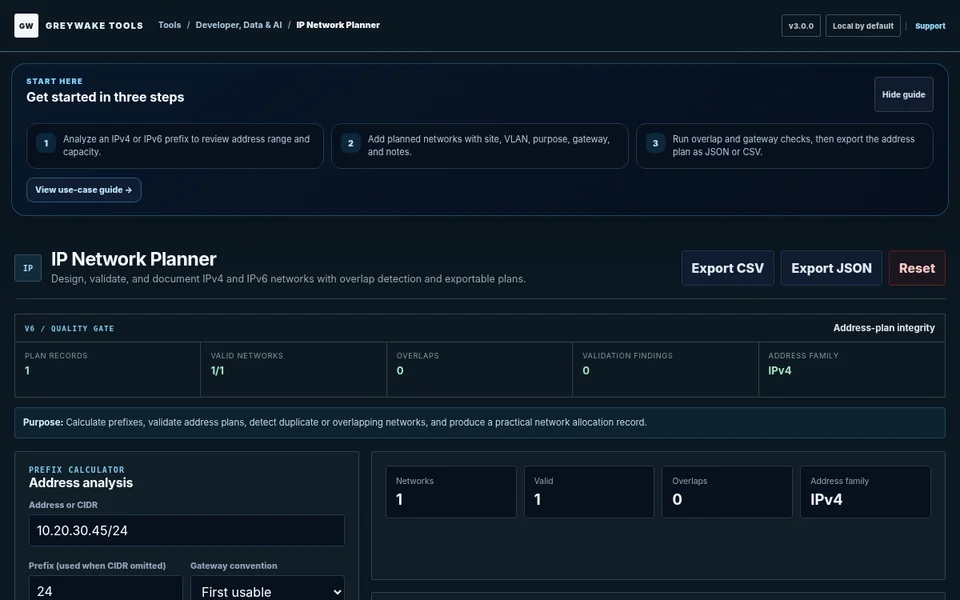Hide the getting started guide
The image size is (960, 600).
904,94
